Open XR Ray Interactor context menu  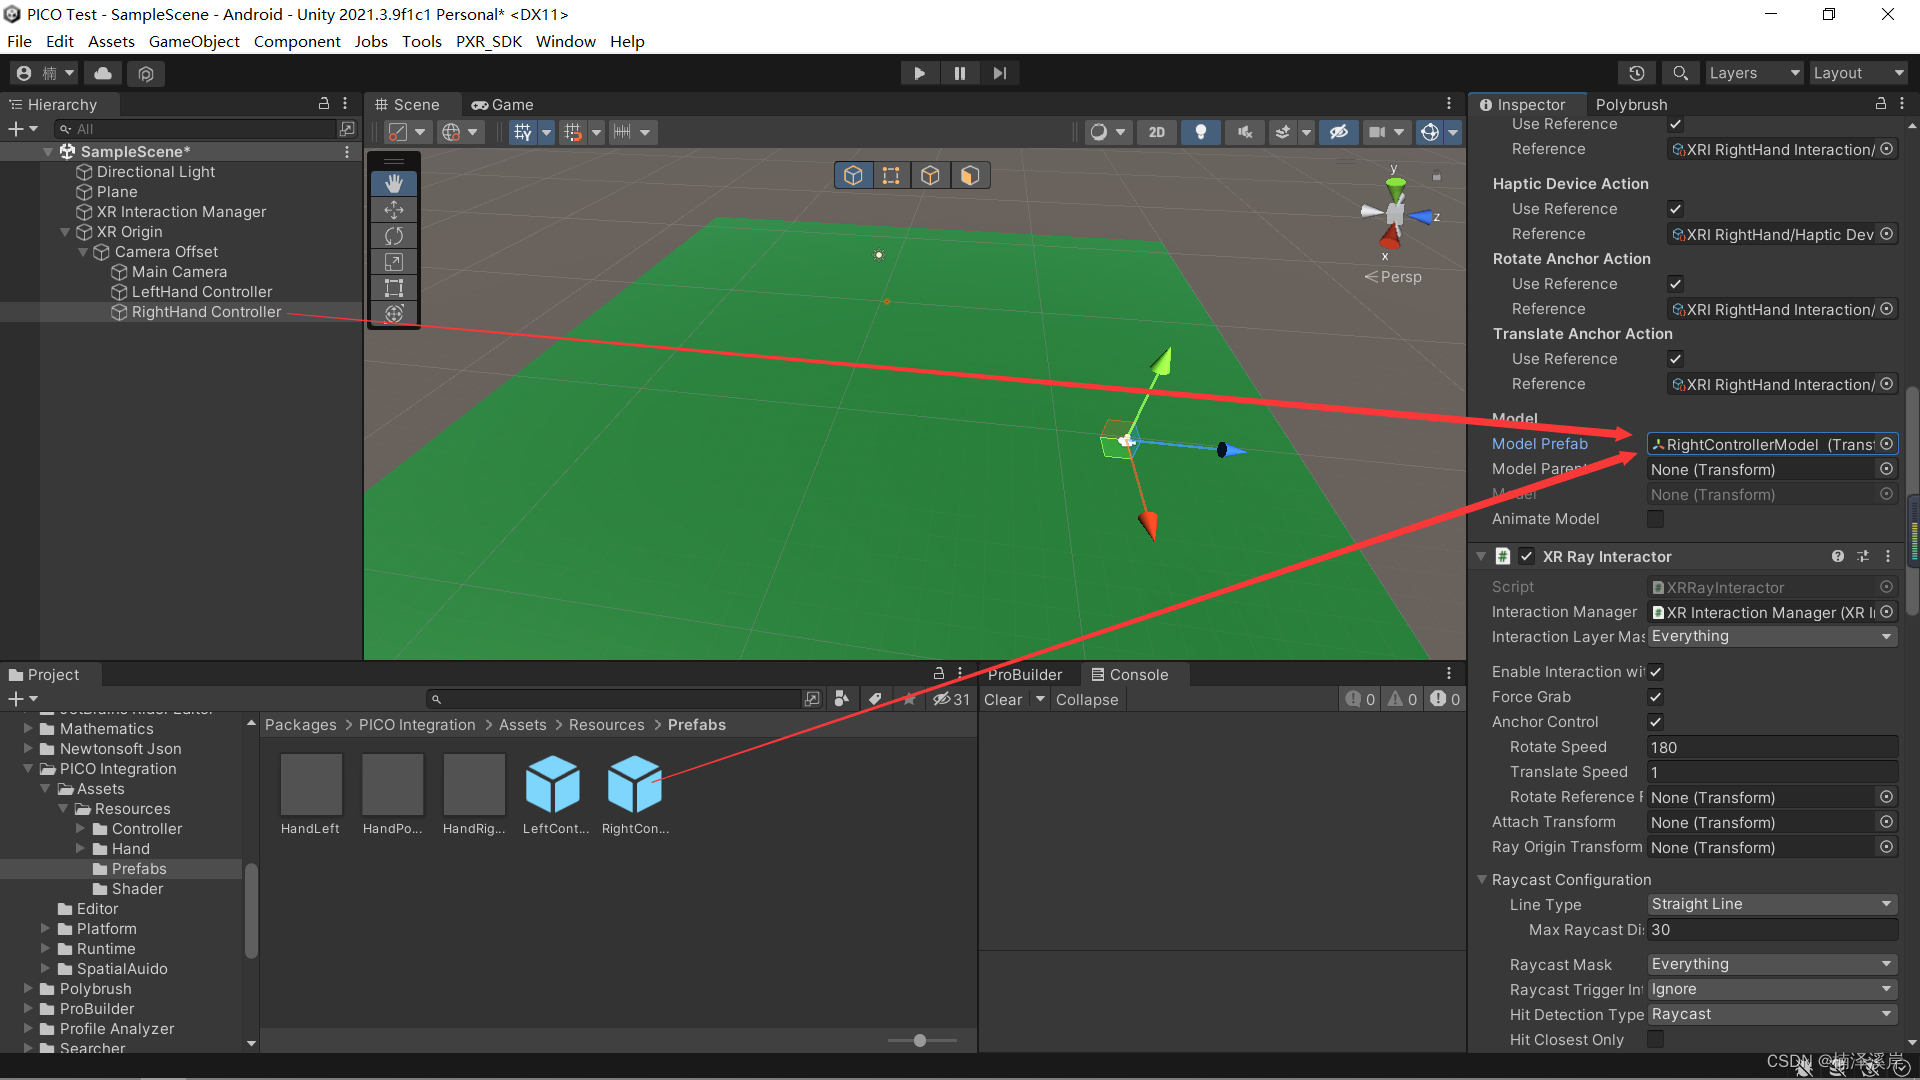pos(1888,556)
